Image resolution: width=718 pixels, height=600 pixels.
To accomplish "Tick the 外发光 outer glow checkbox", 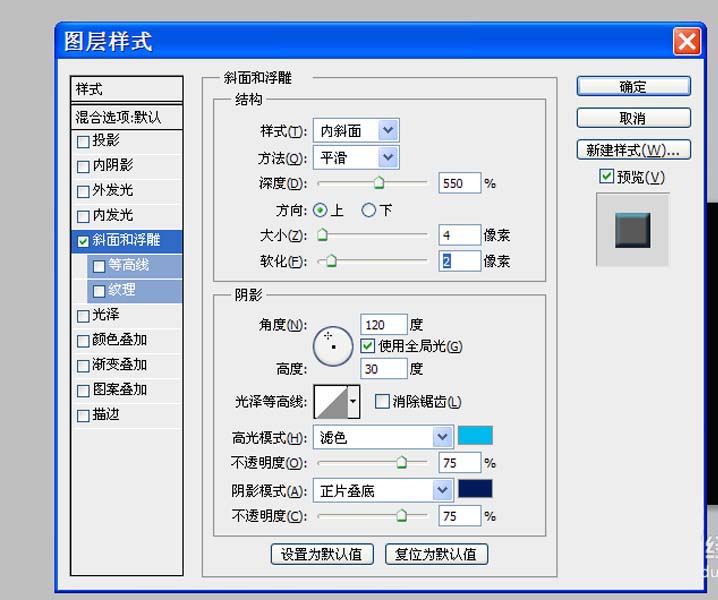I will [x=83, y=191].
